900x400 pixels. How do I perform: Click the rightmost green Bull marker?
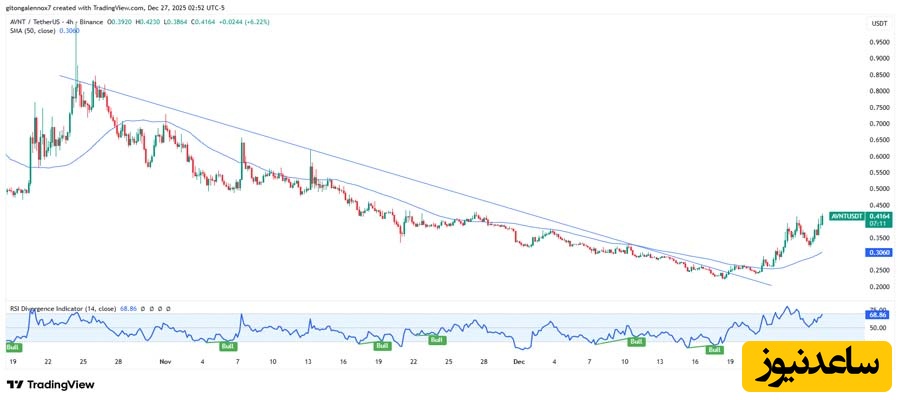[x=714, y=350]
